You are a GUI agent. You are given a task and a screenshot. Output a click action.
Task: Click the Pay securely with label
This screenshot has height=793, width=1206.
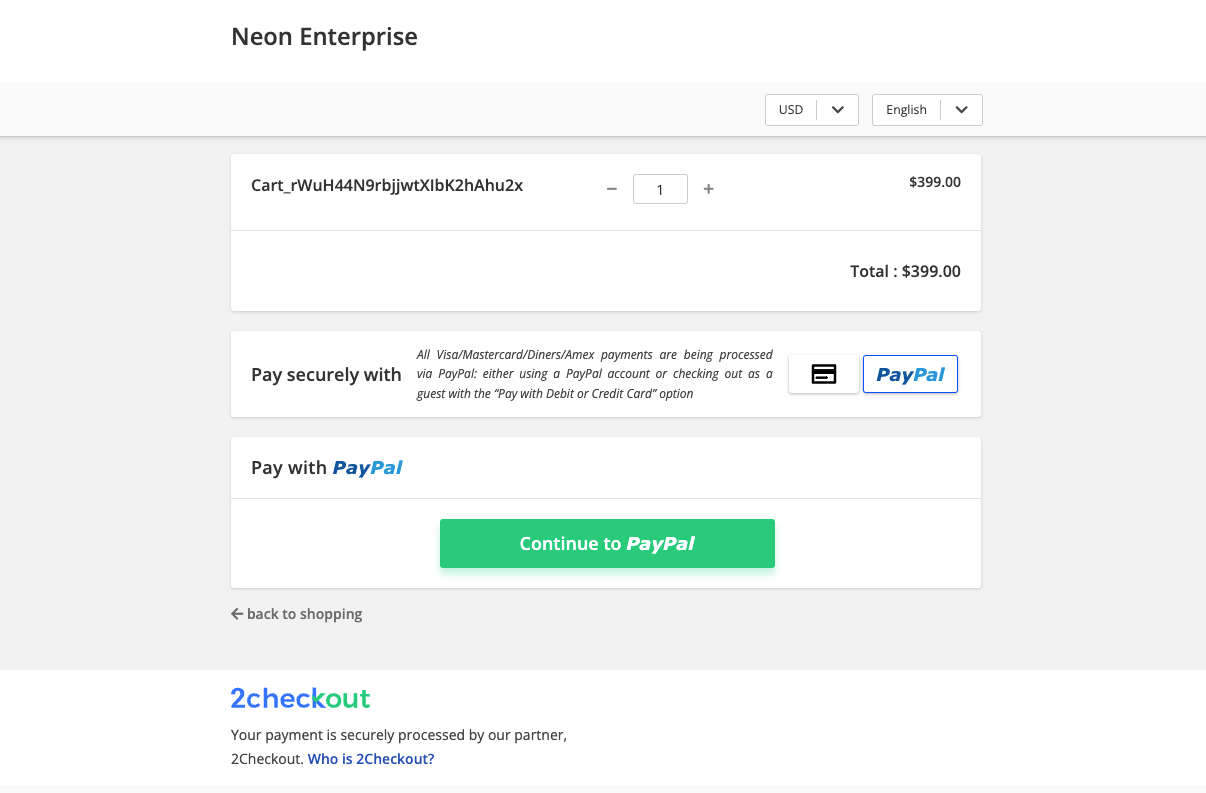pyautogui.click(x=326, y=375)
